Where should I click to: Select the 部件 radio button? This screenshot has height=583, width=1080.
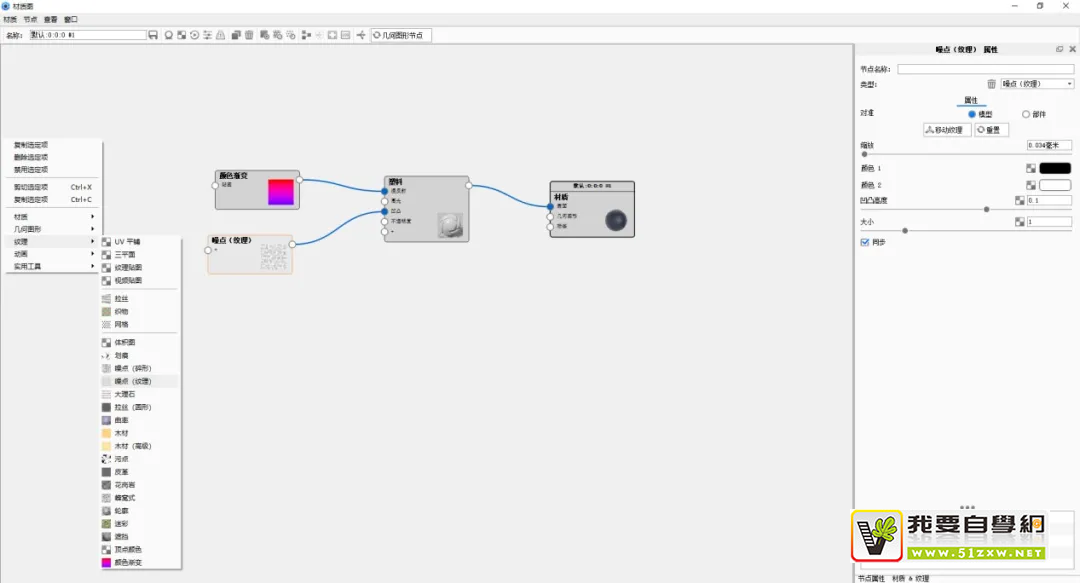click(x=1025, y=114)
